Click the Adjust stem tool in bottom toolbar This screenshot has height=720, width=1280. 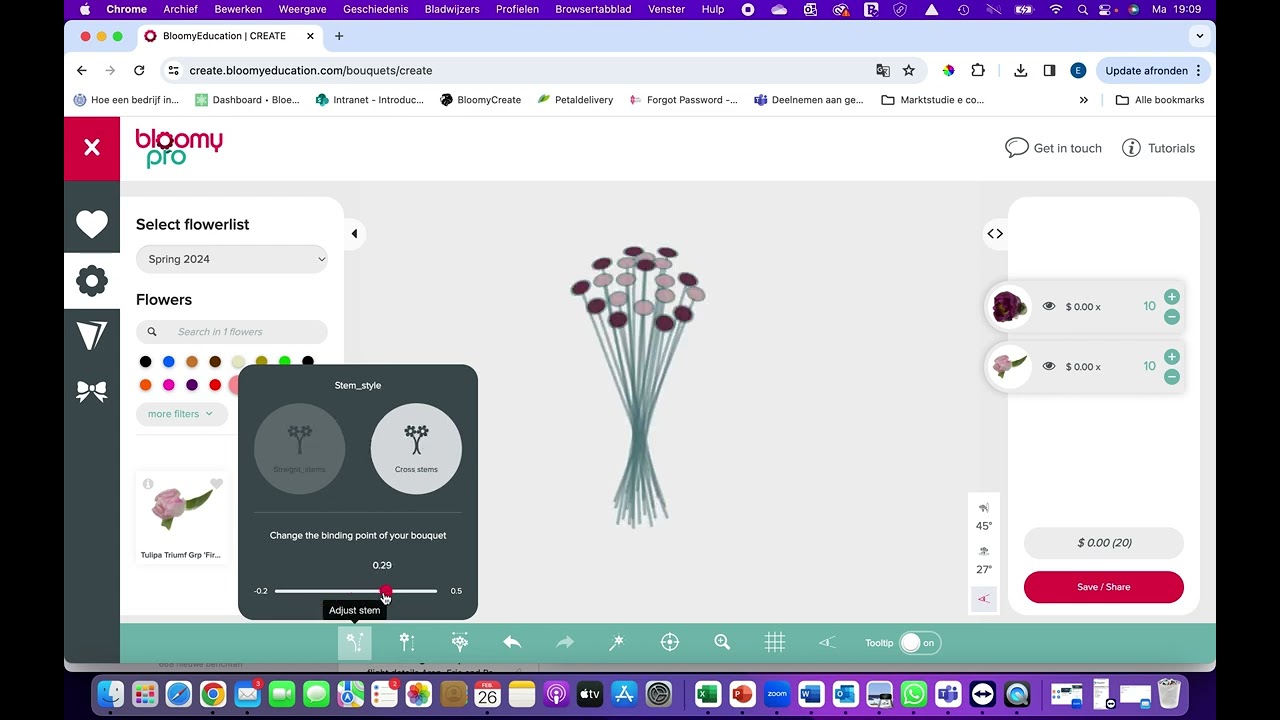coord(354,643)
